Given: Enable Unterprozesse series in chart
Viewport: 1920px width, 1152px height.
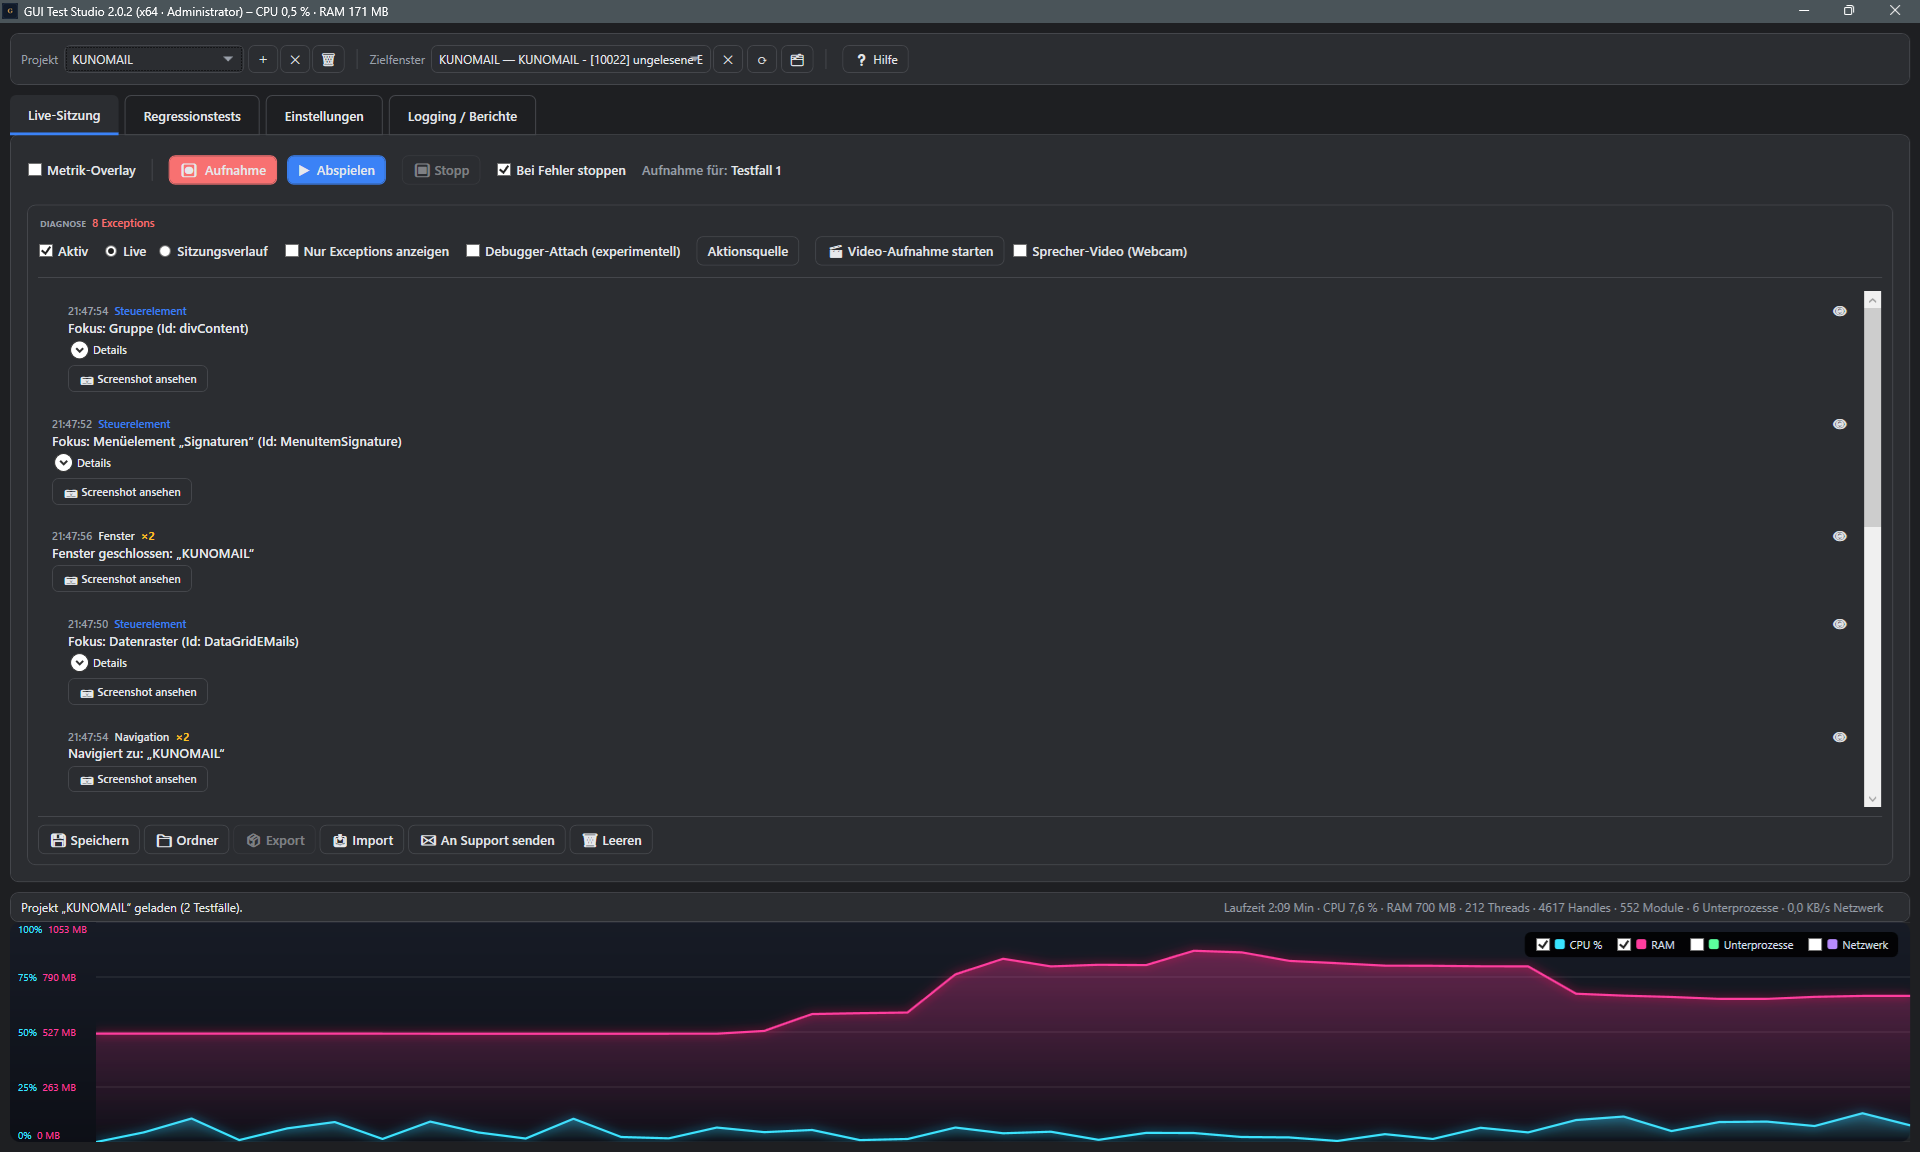Looking at the screenshot, I should 1697,945.
